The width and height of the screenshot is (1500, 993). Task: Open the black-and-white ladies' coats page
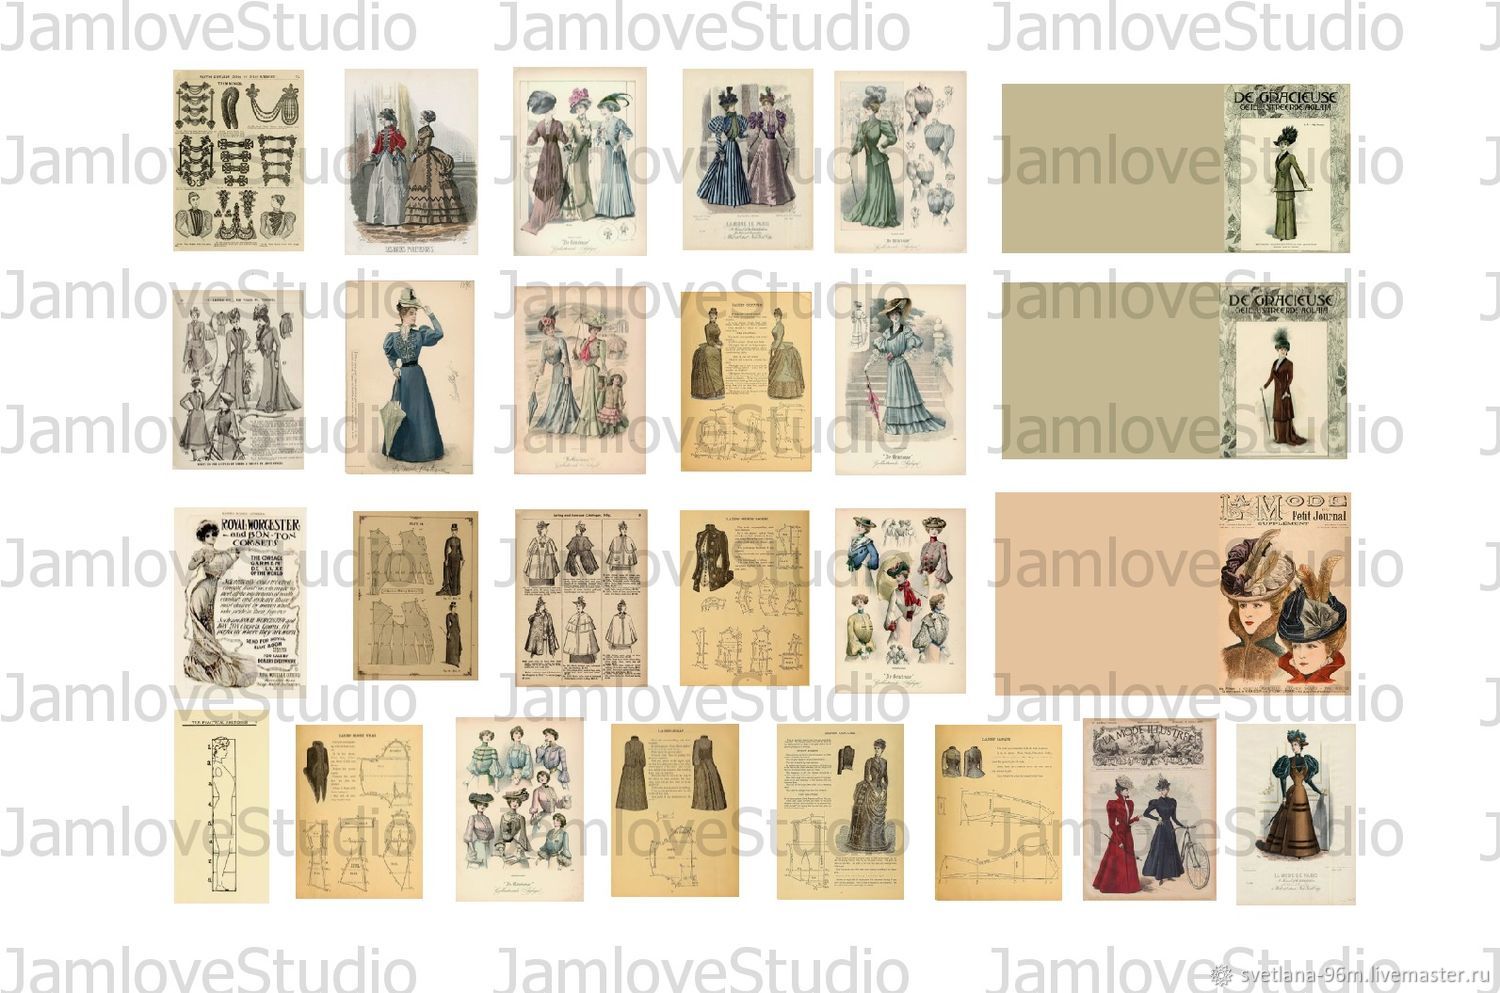pos(238,379)
